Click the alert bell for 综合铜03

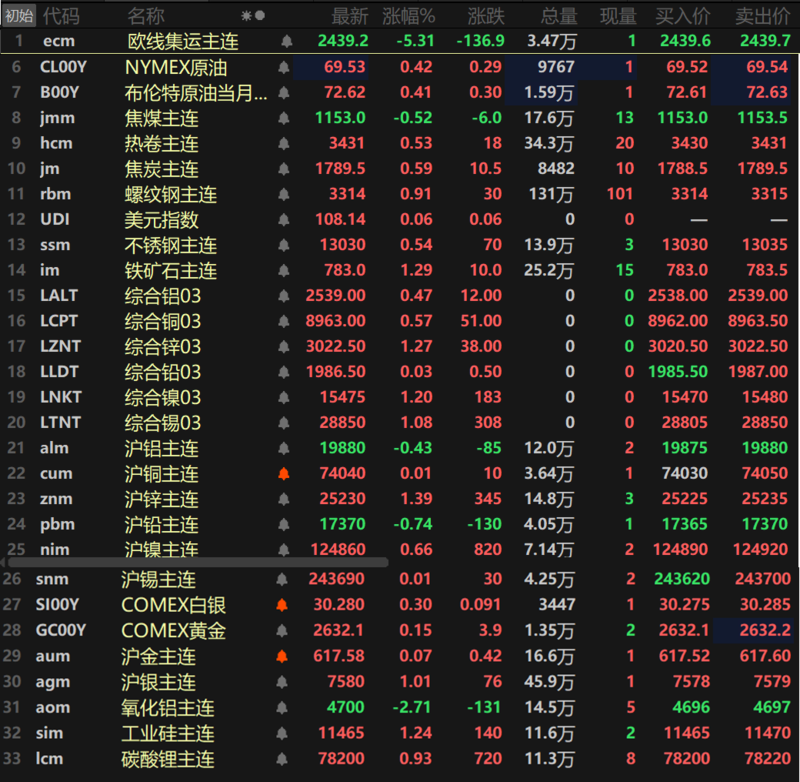[283, 321]
